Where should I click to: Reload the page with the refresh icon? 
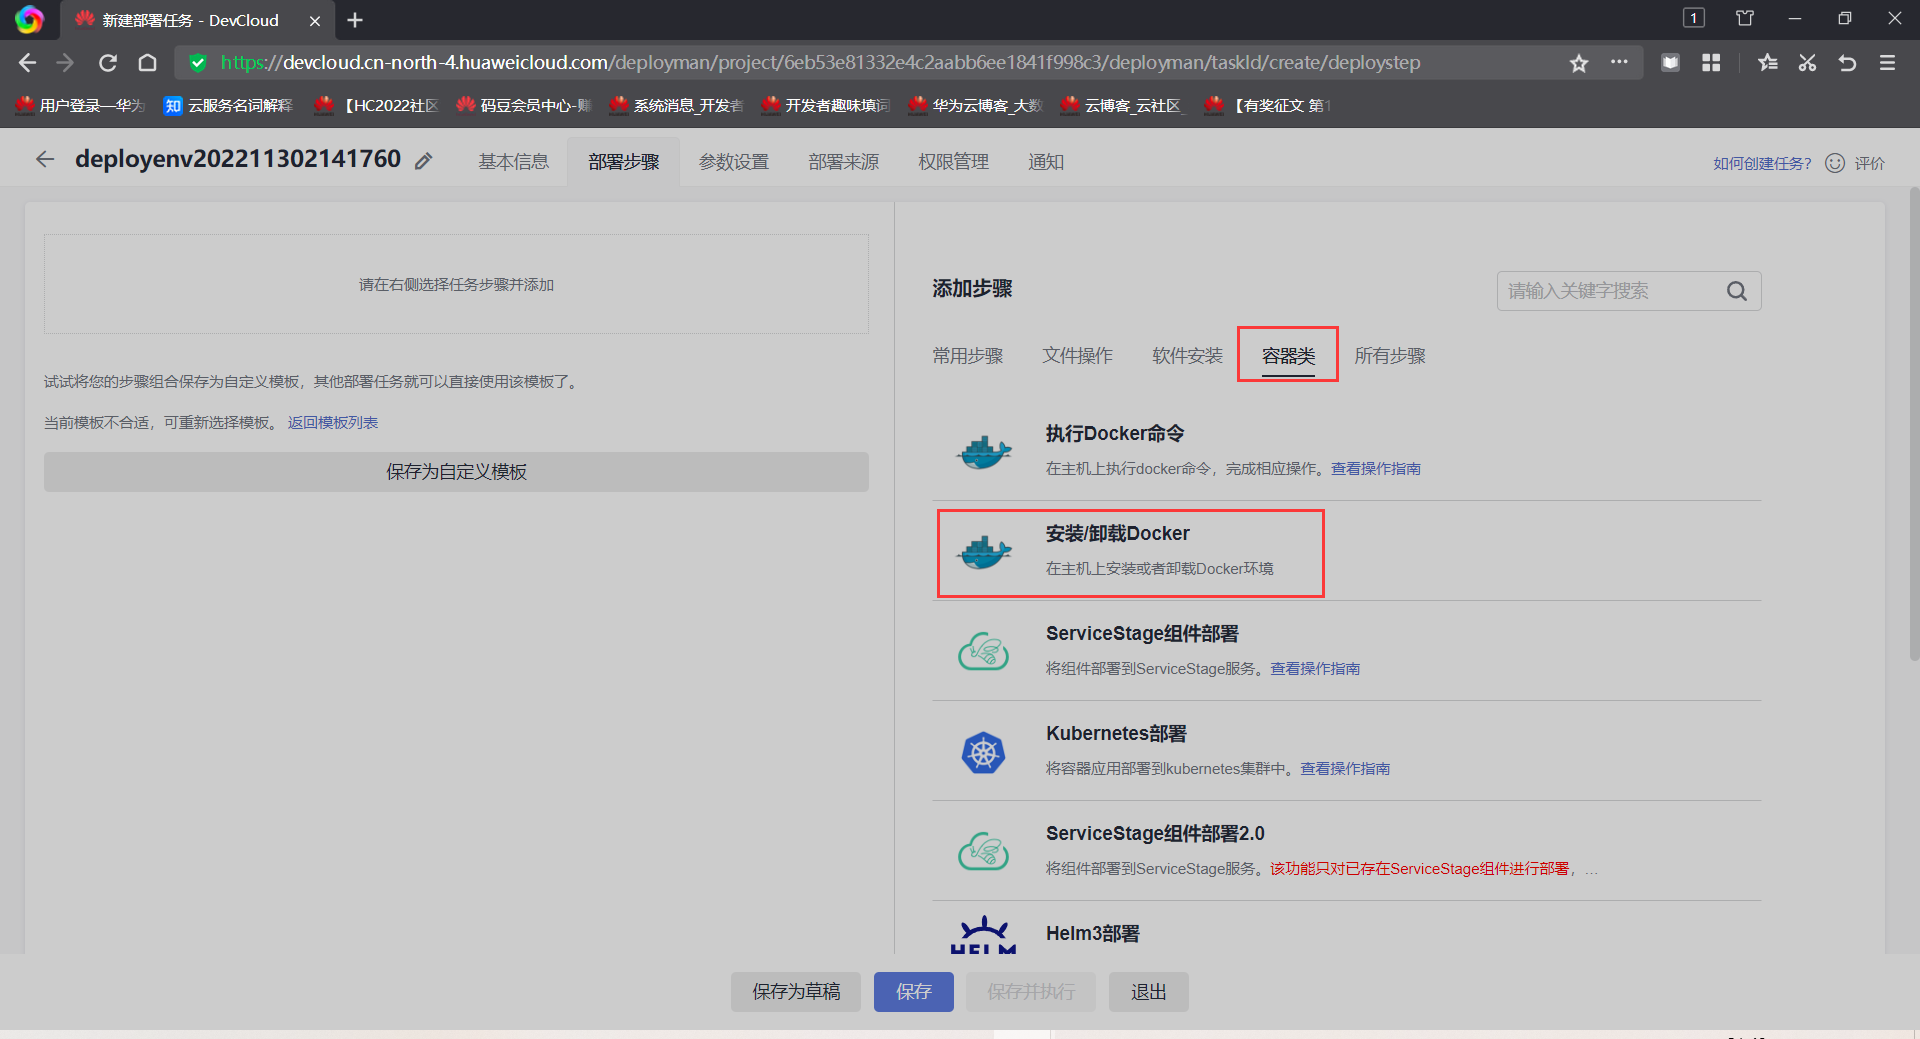coord(108,63)
